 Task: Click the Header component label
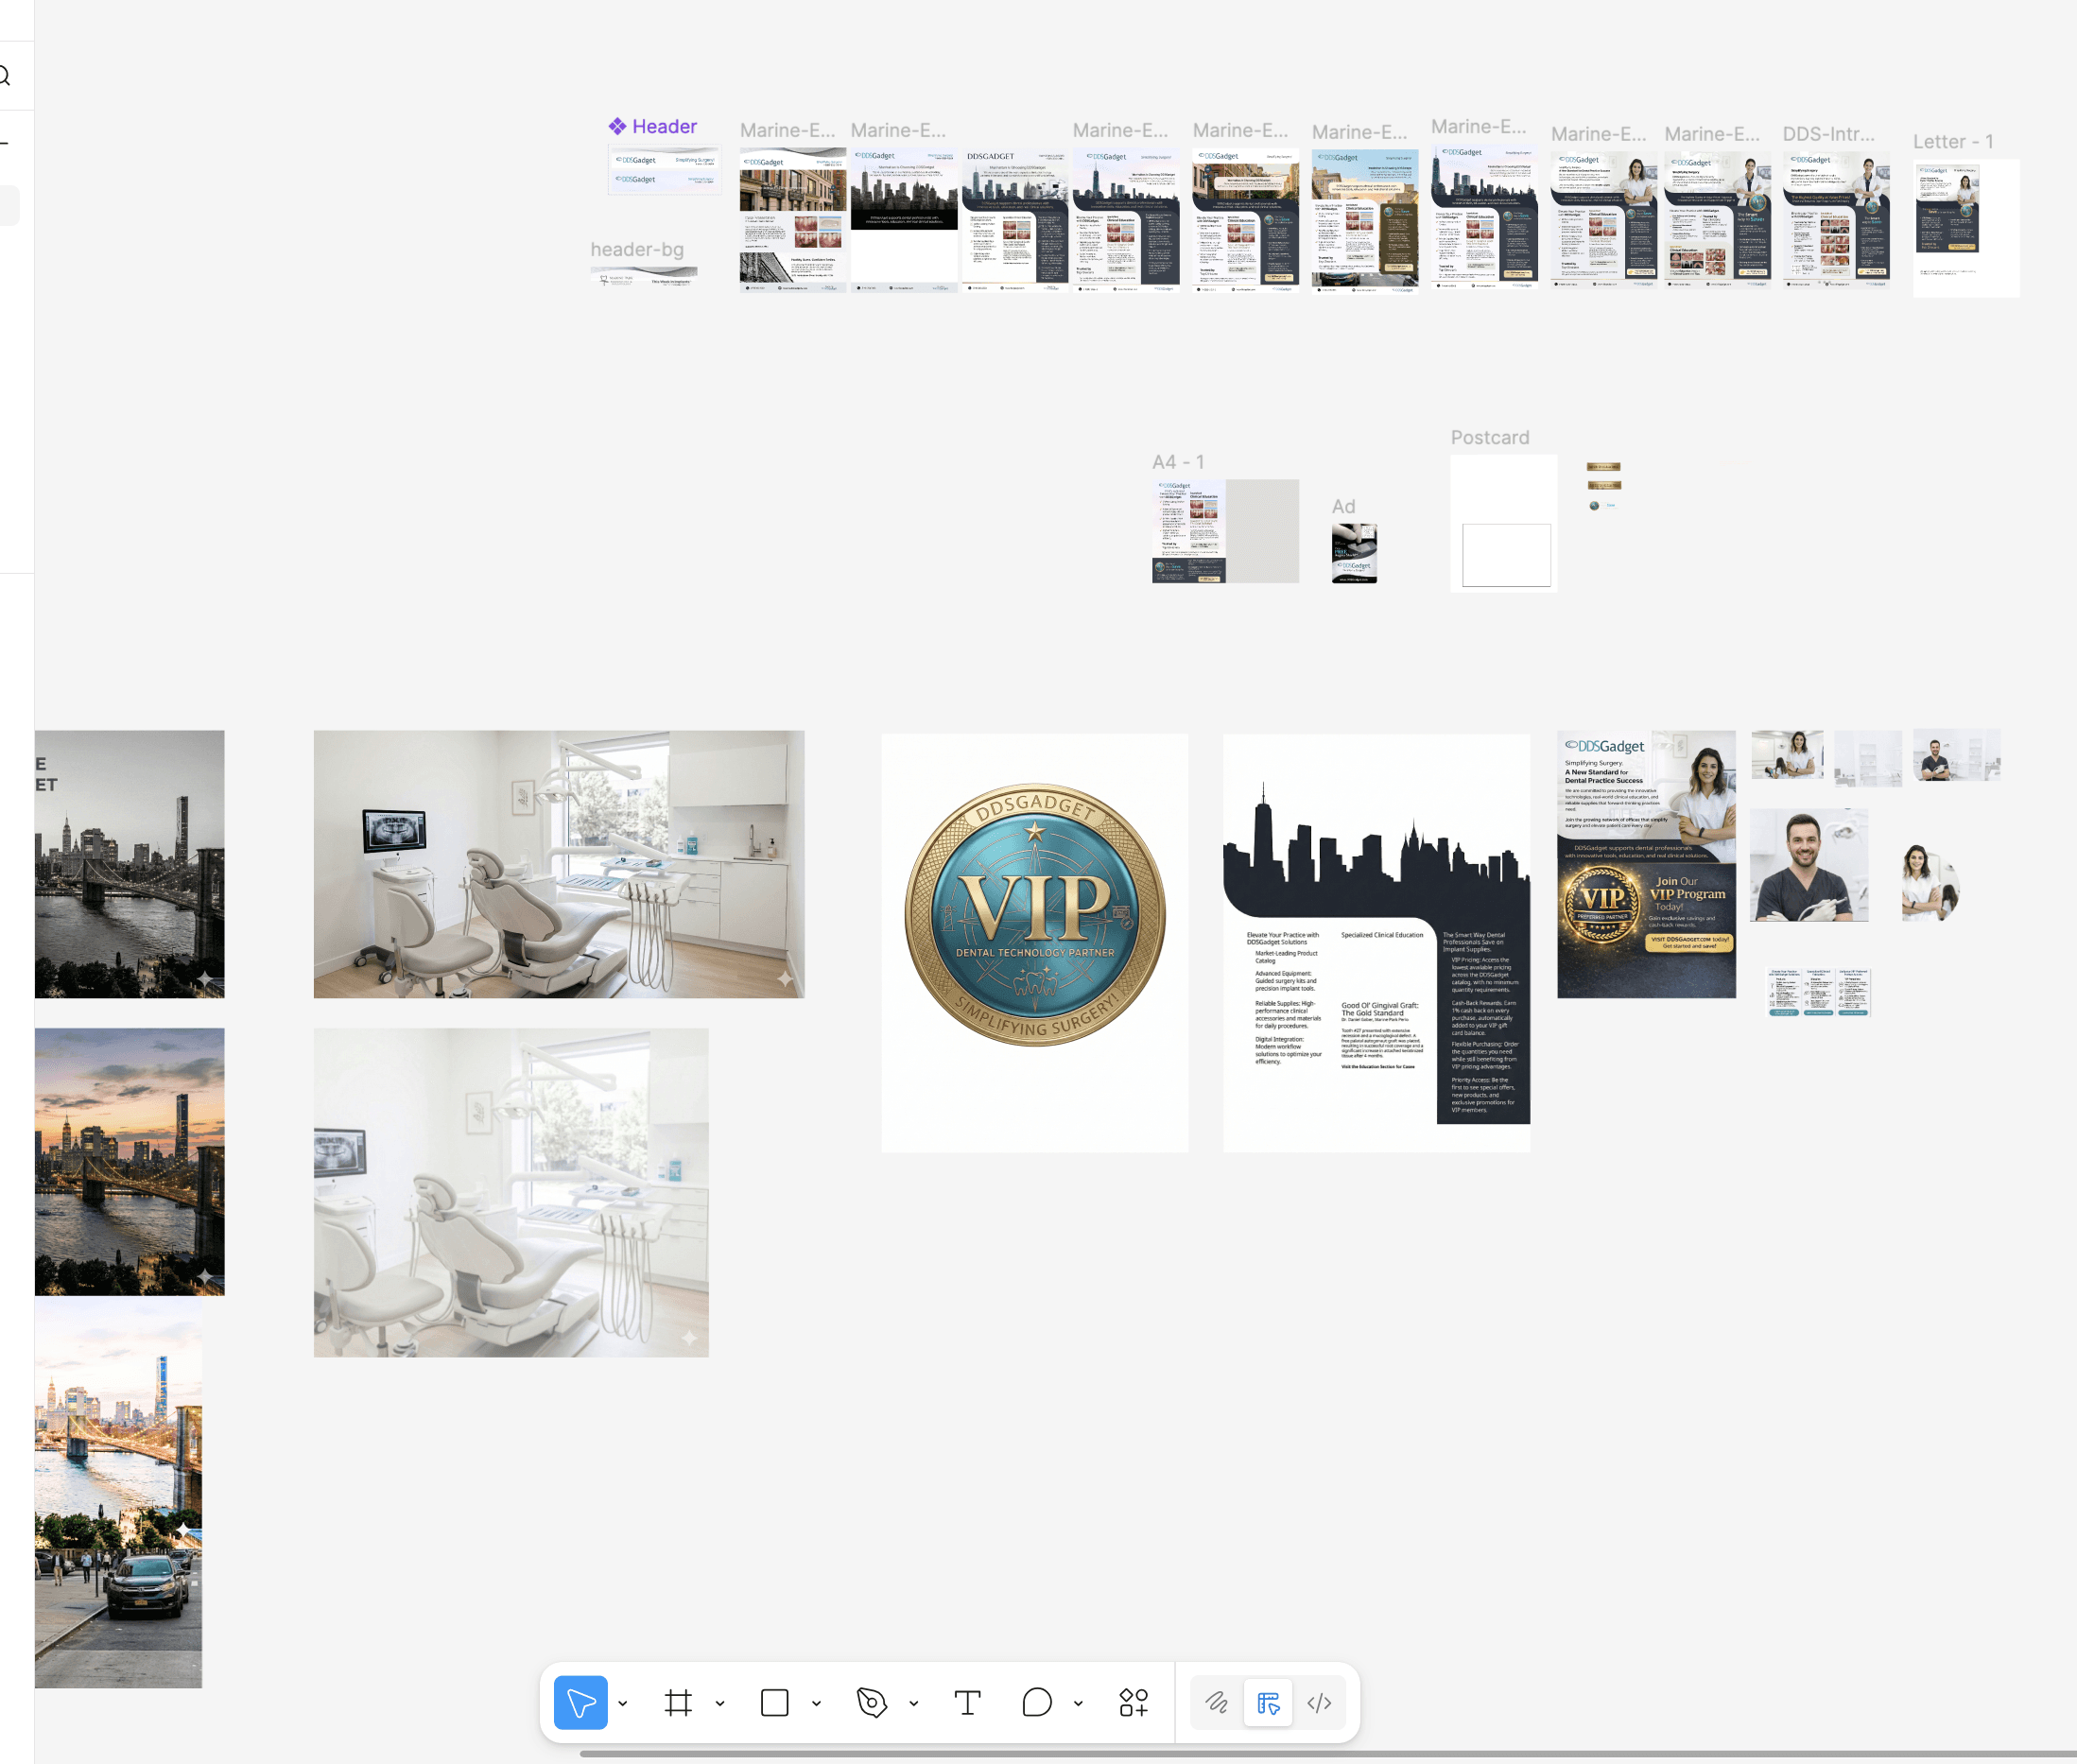click(663, 127)
